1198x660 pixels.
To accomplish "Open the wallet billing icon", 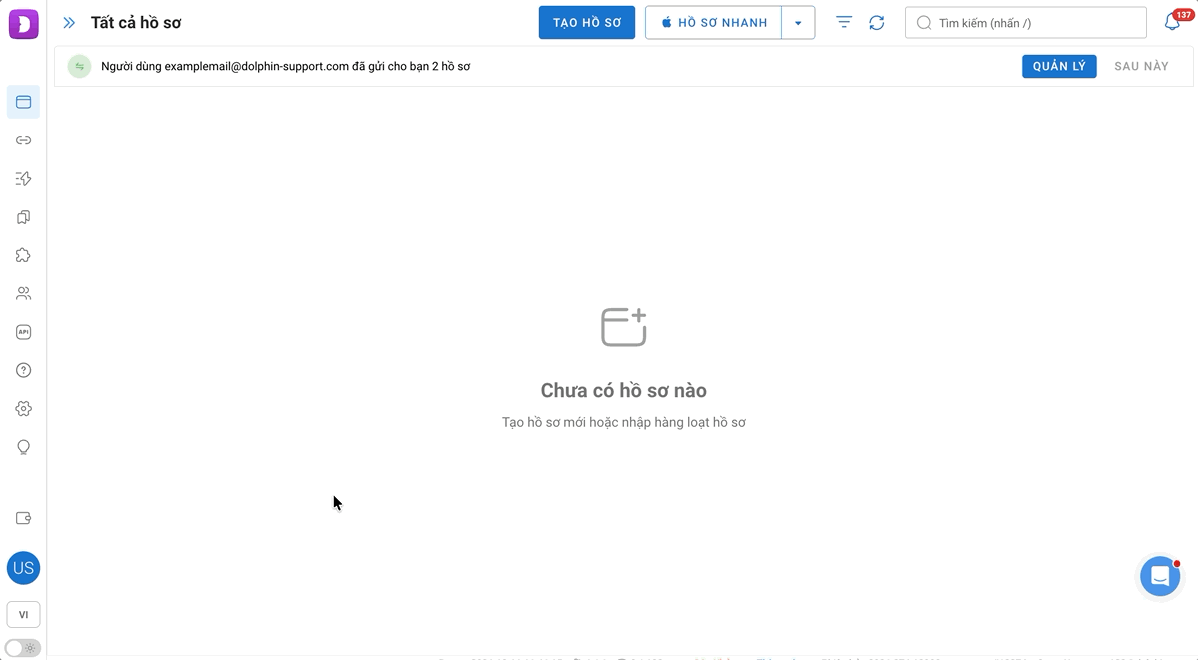I will [24, 518].
